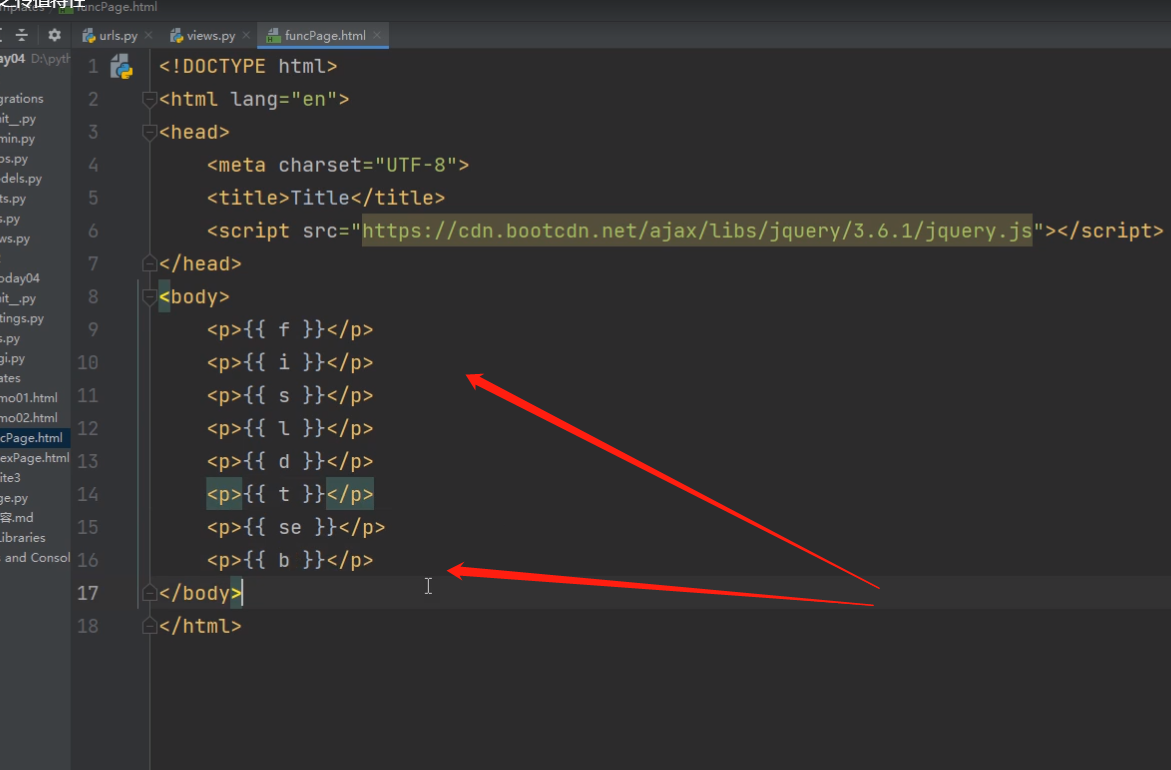Select the ay04 project root row
Screen dimensions: 1171x770
[35, 59]
